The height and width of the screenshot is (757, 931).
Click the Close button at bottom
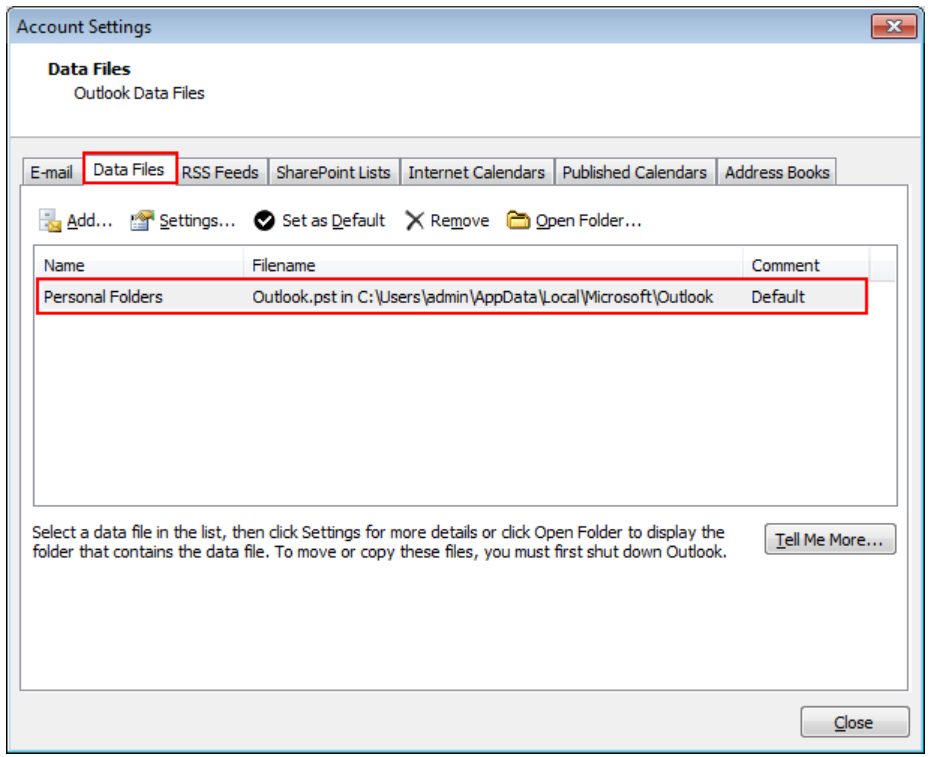[854, 722]
